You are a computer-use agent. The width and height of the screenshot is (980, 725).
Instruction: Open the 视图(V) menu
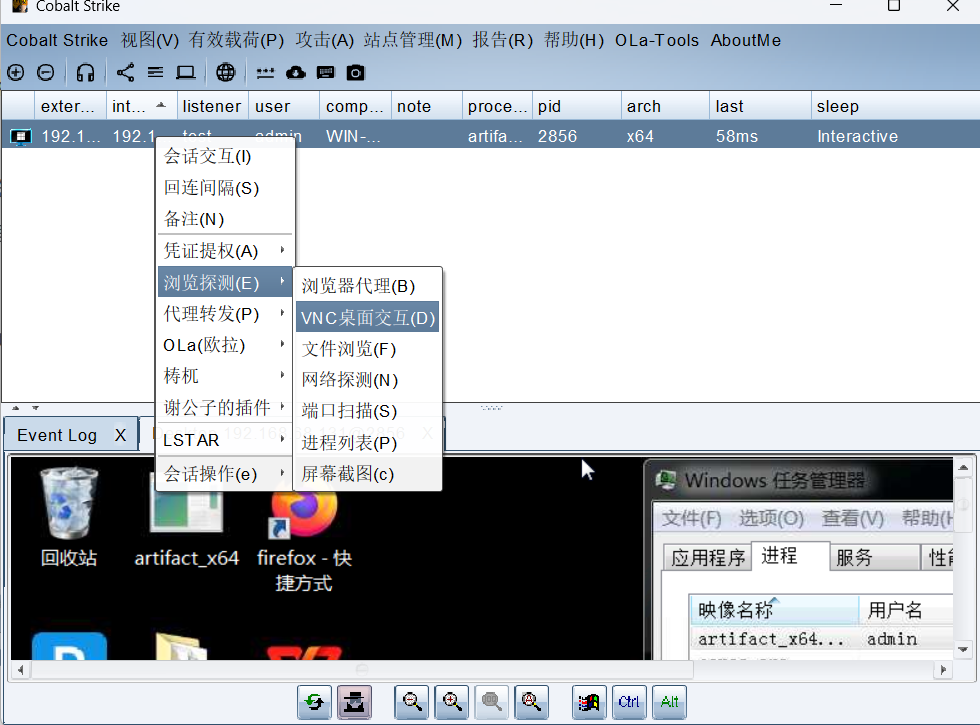point(150,41)
